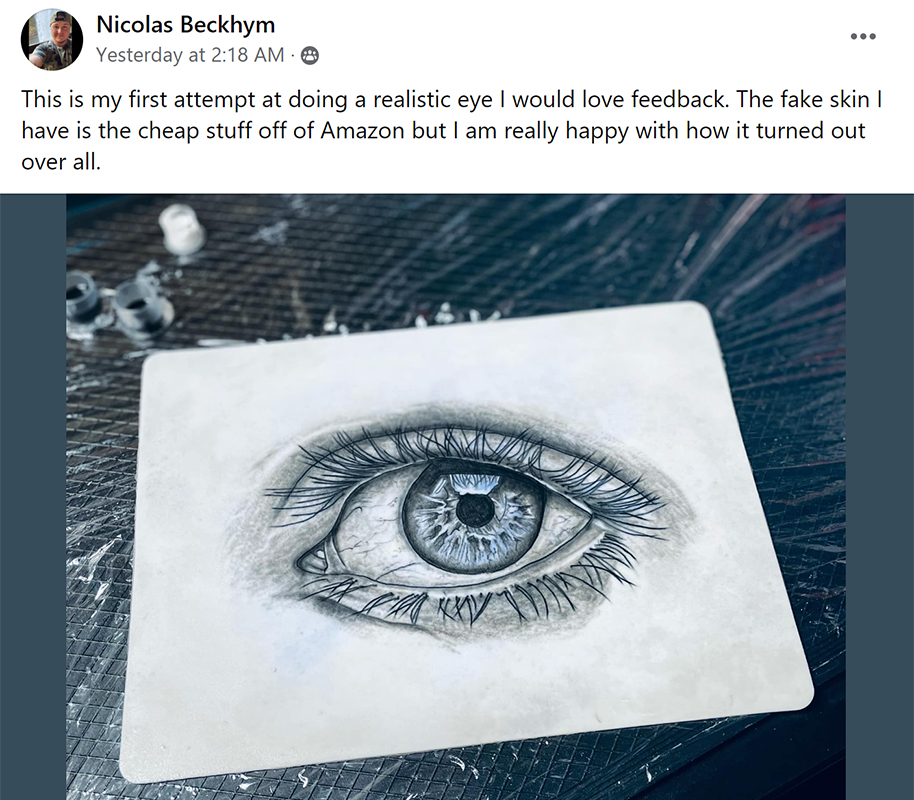Click the sentence about cheap Amazon fake skin

[452, 115]
